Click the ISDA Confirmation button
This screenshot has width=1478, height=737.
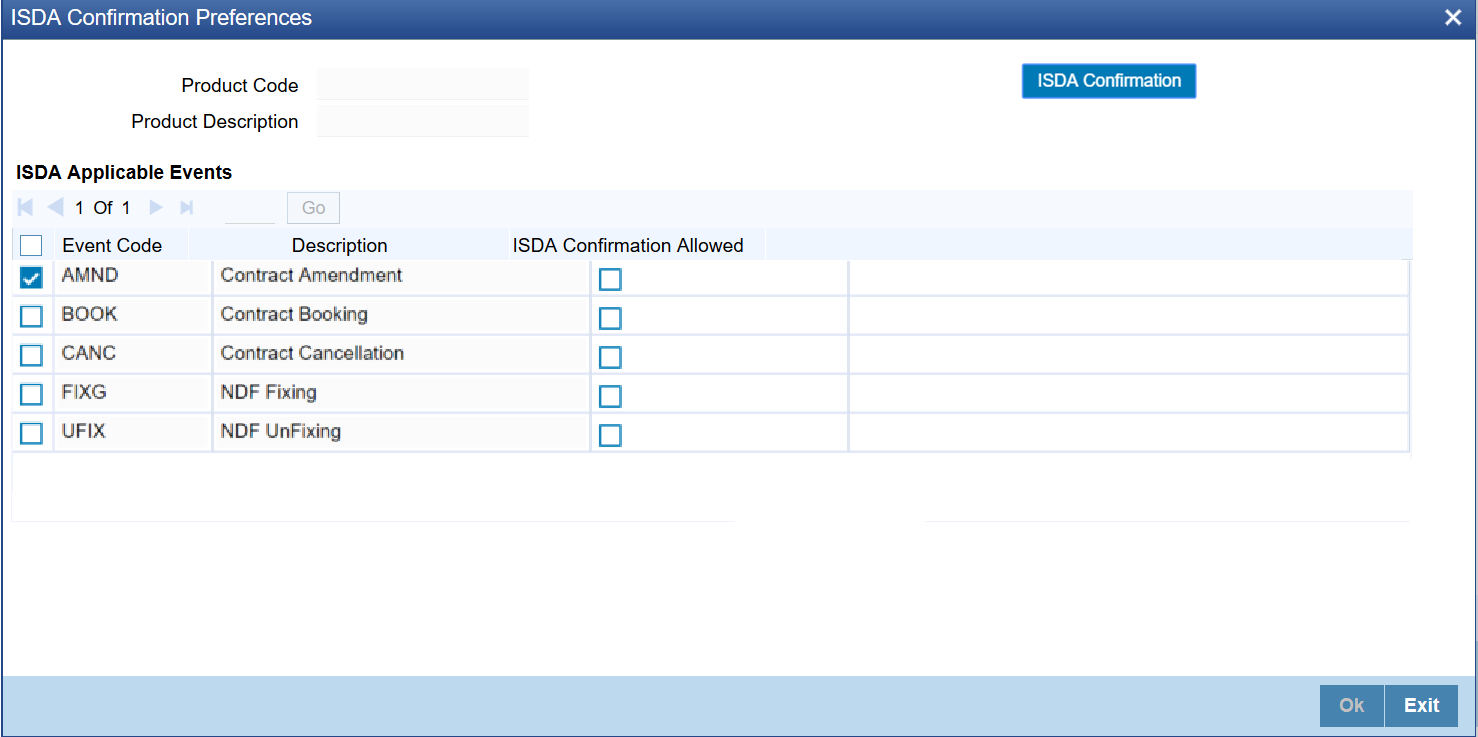[1109, 81]
